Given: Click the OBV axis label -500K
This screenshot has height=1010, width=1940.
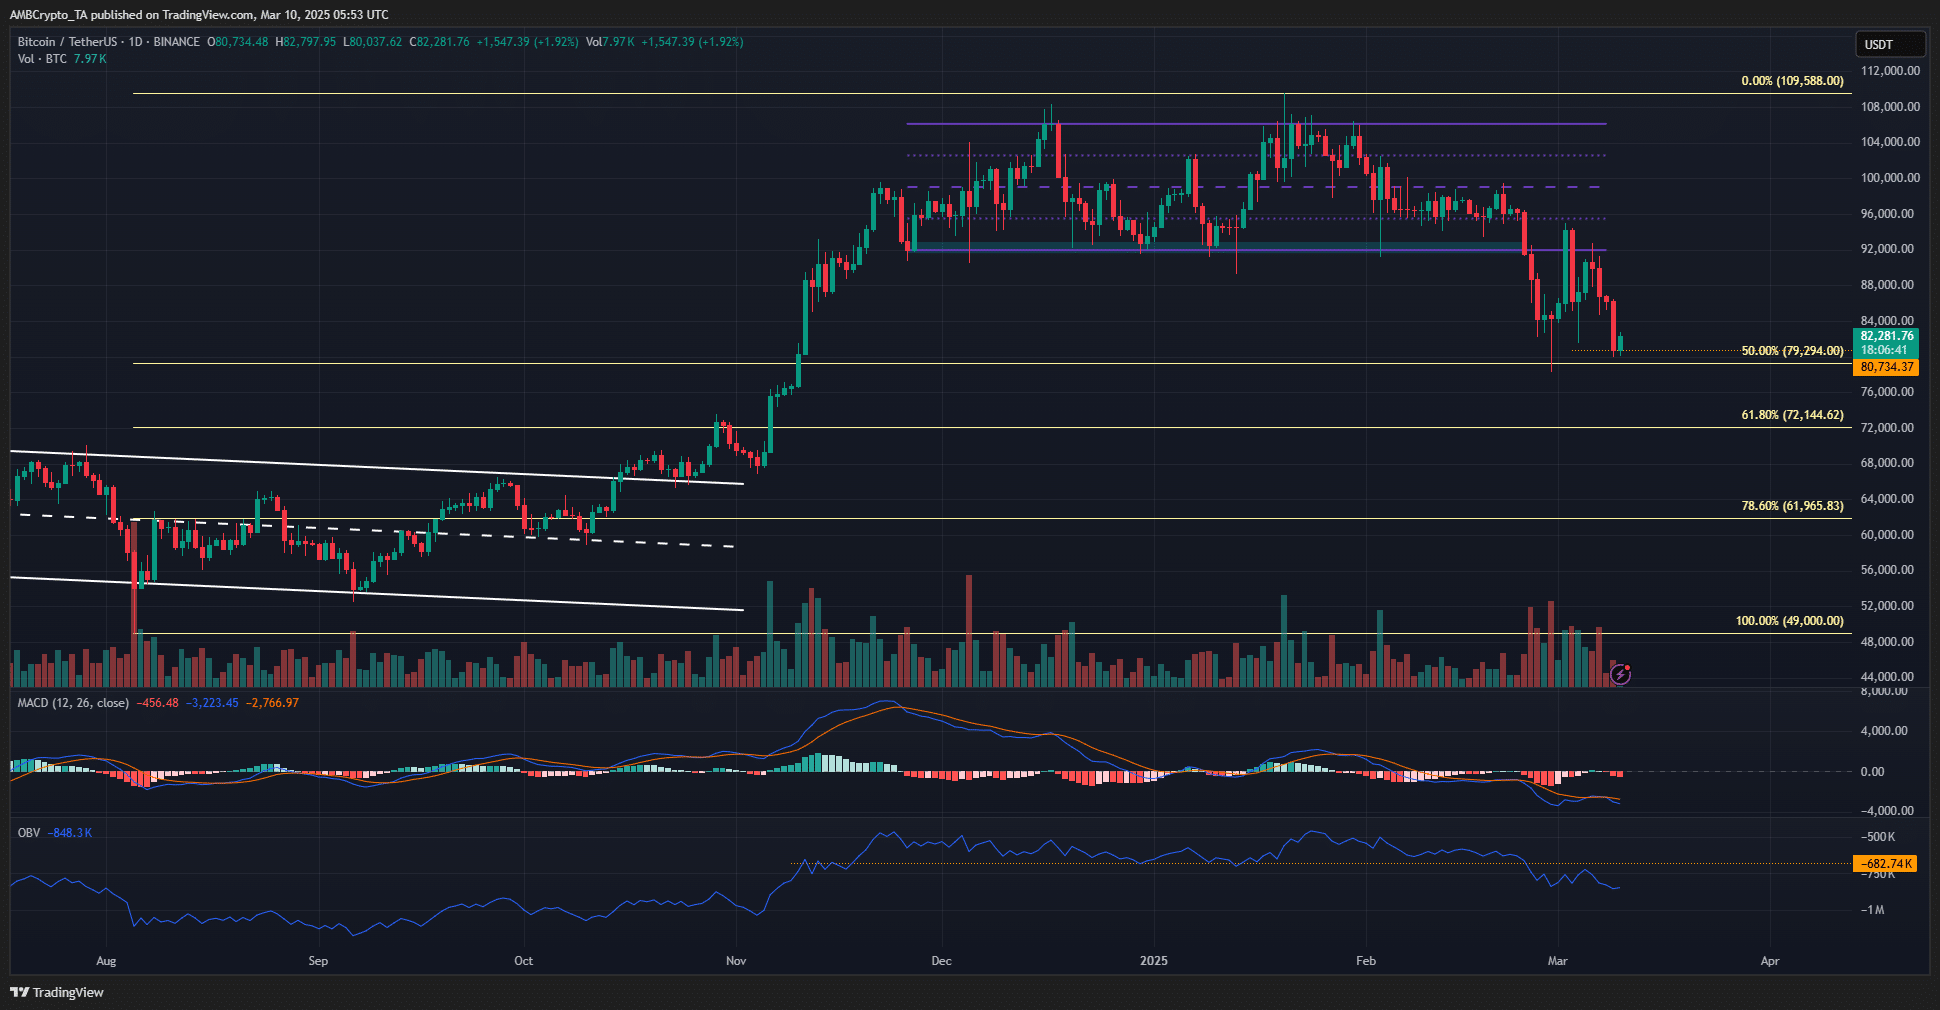Looking at the screenshot, I should (1877, 837).
